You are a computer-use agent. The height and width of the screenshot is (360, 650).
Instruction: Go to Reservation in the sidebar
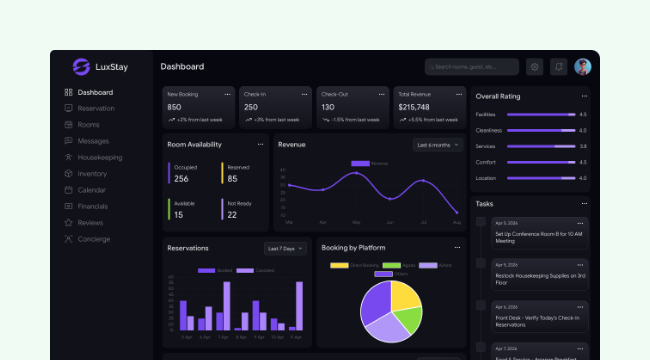point(96,108)
